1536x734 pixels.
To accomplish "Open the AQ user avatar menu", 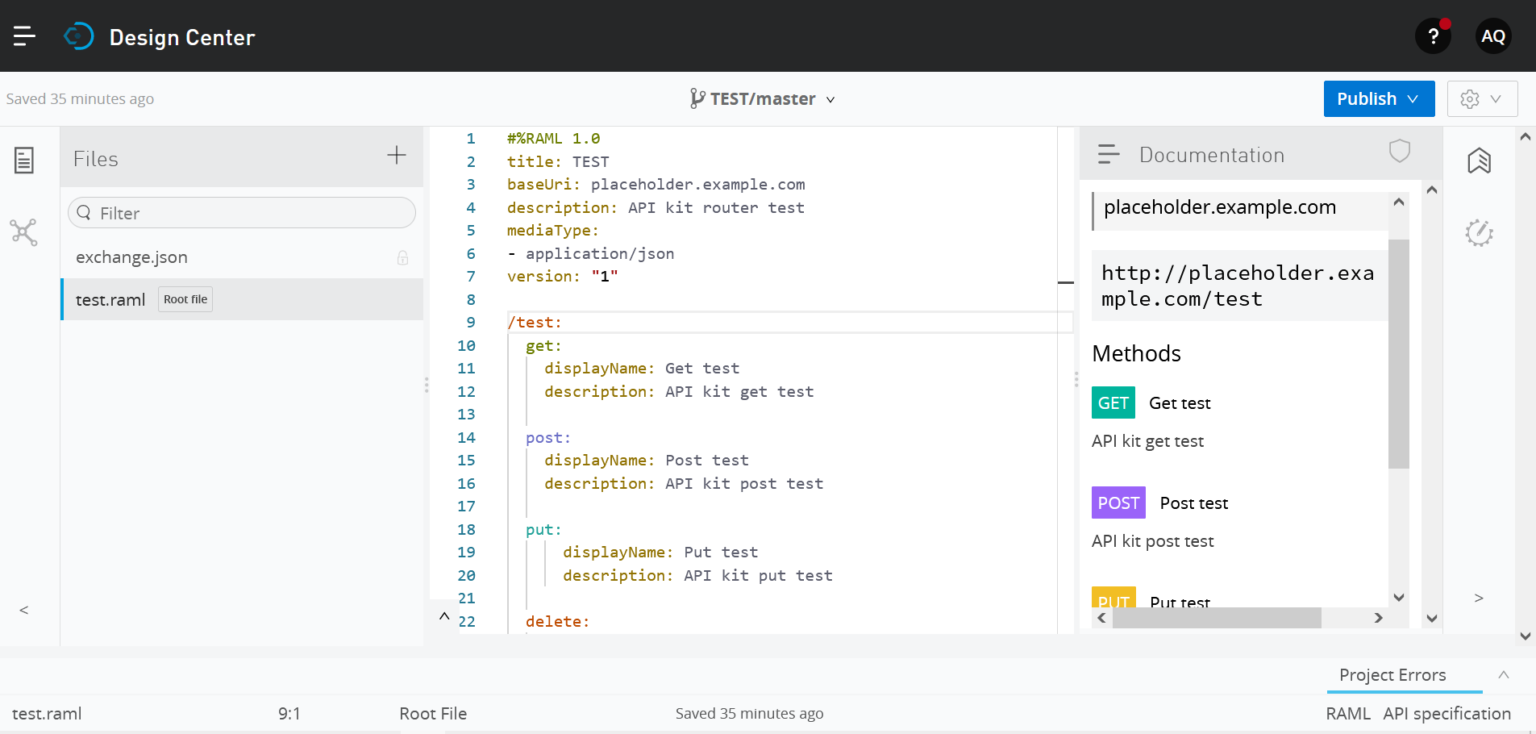I will pos(1493,37).
